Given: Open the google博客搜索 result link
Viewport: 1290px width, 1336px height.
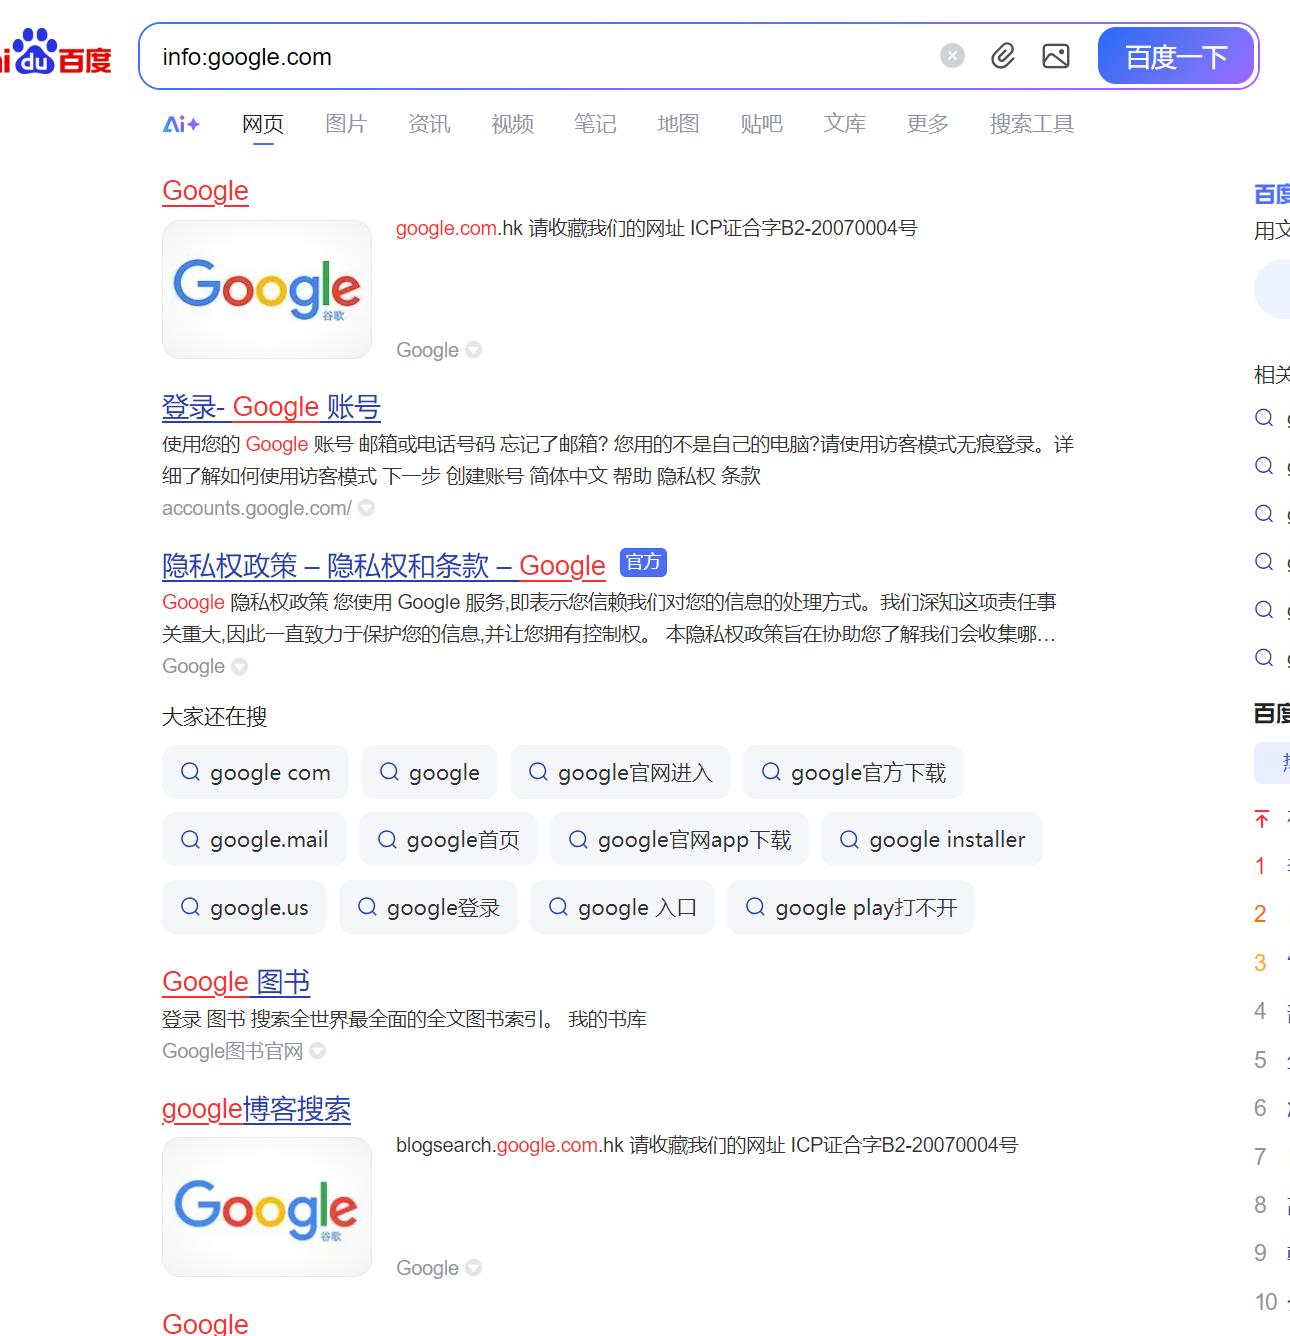Looking at the screenshot, I should point(256,1109).
